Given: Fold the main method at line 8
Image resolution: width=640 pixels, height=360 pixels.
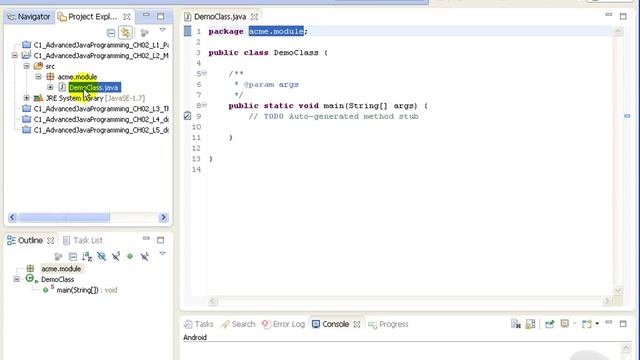Looking at the screenshot, I should (204, 105).
